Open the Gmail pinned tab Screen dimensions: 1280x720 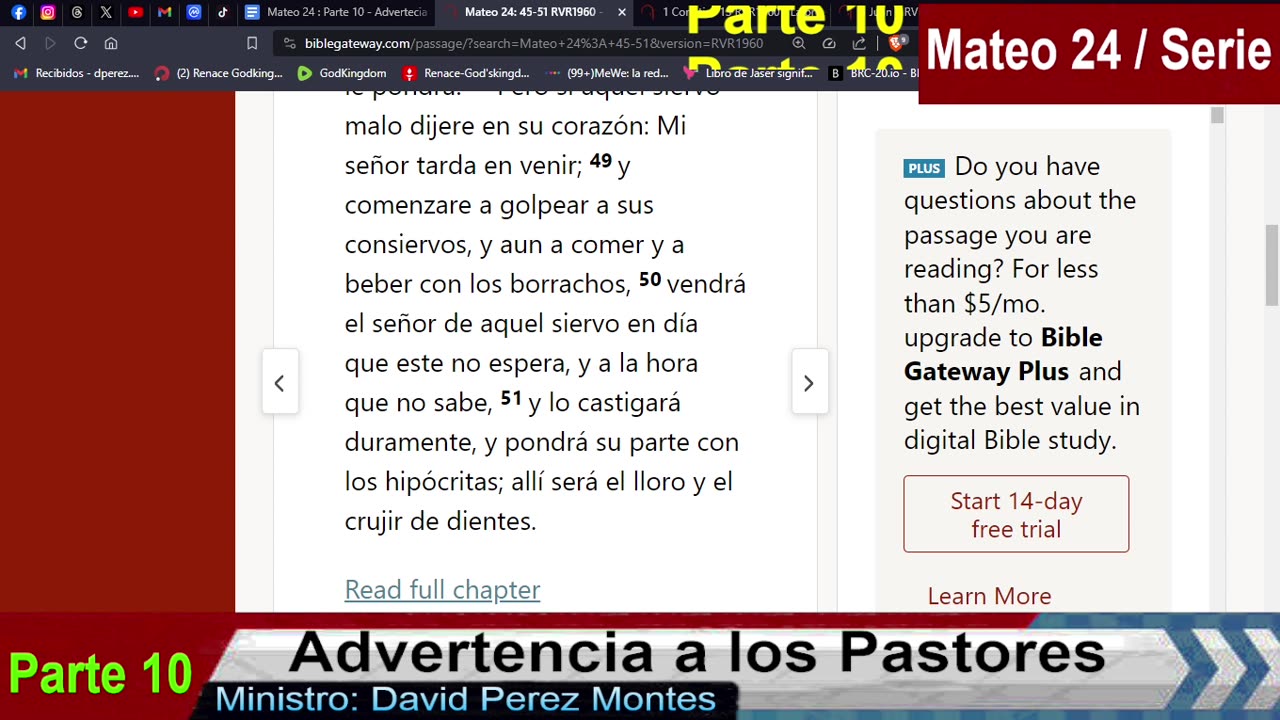pyautogui.click(x=165, y=13)
